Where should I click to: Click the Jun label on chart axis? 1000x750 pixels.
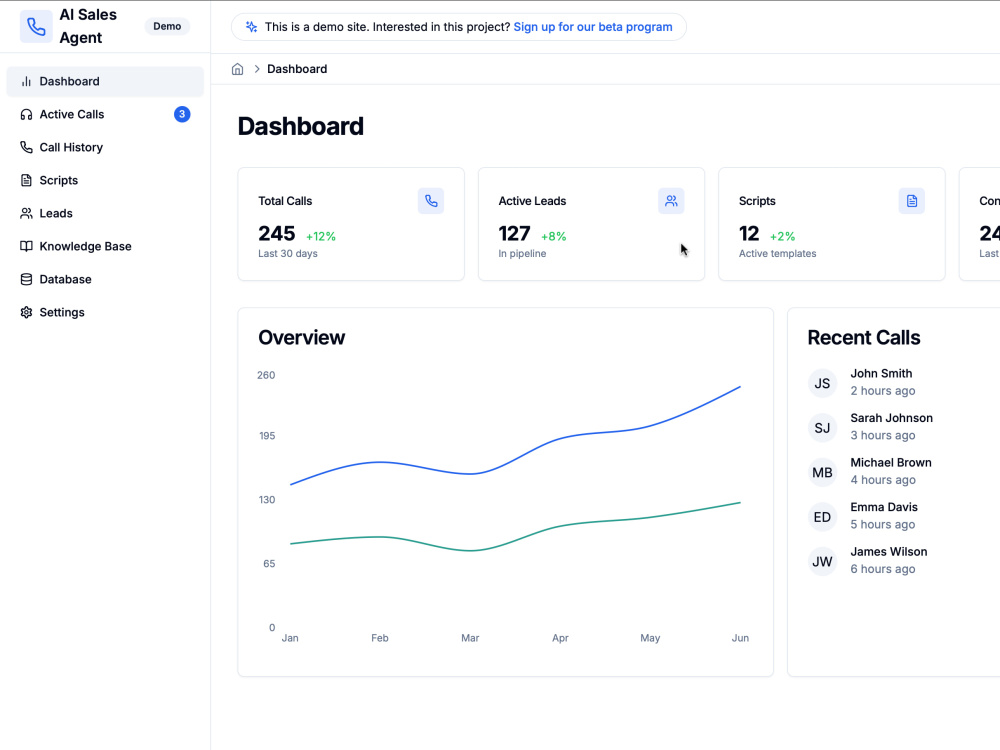(740, 638)
